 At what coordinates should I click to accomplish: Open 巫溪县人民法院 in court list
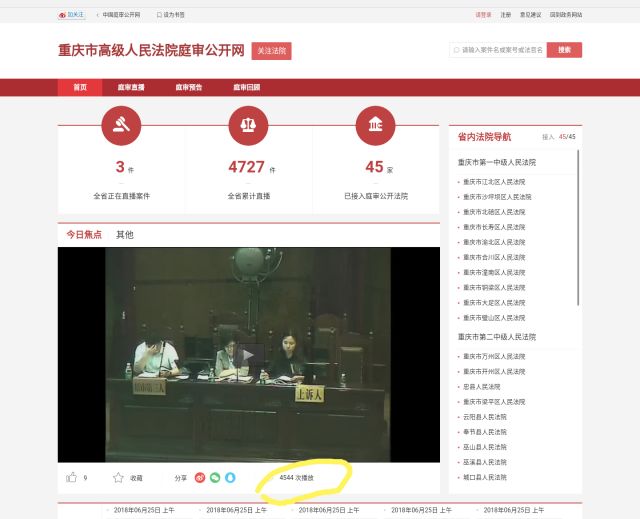[x=485, y=462]
